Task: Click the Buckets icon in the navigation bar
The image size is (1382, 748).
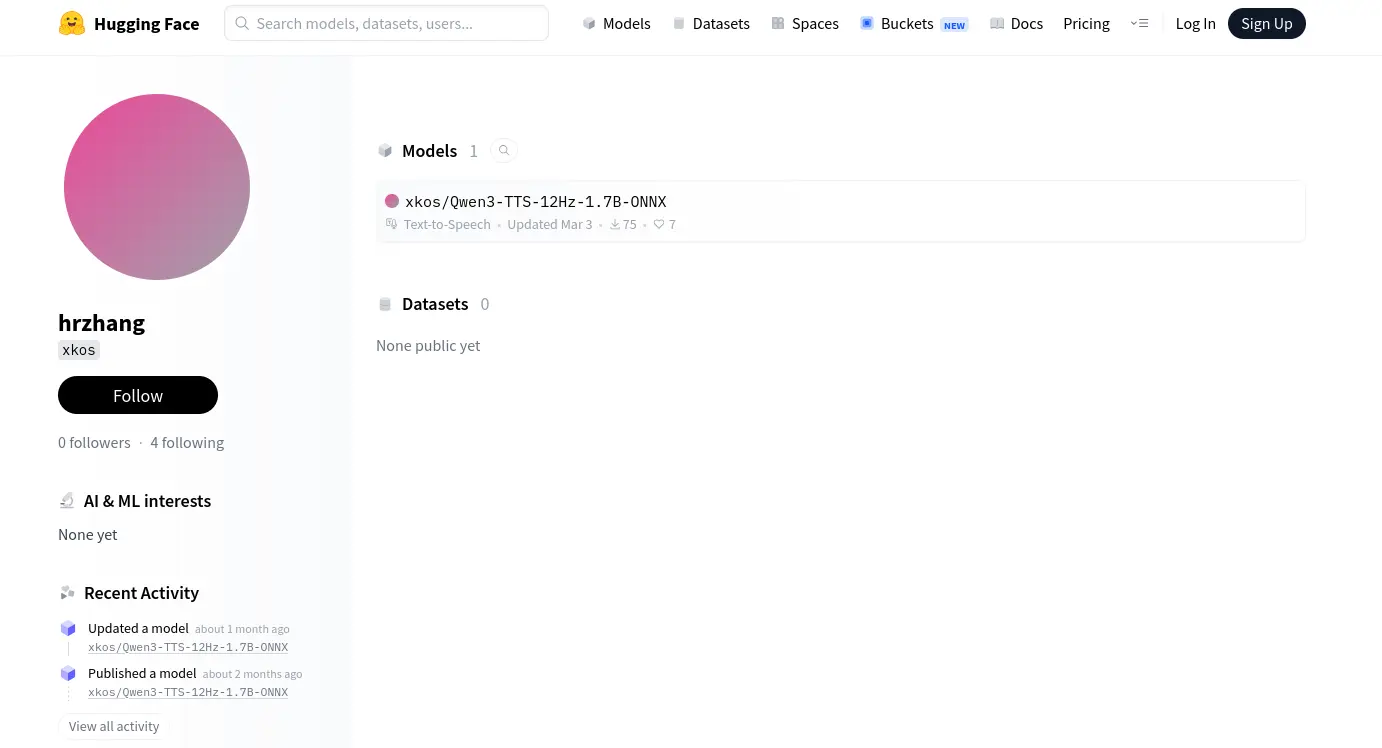Action: [867, 23]
